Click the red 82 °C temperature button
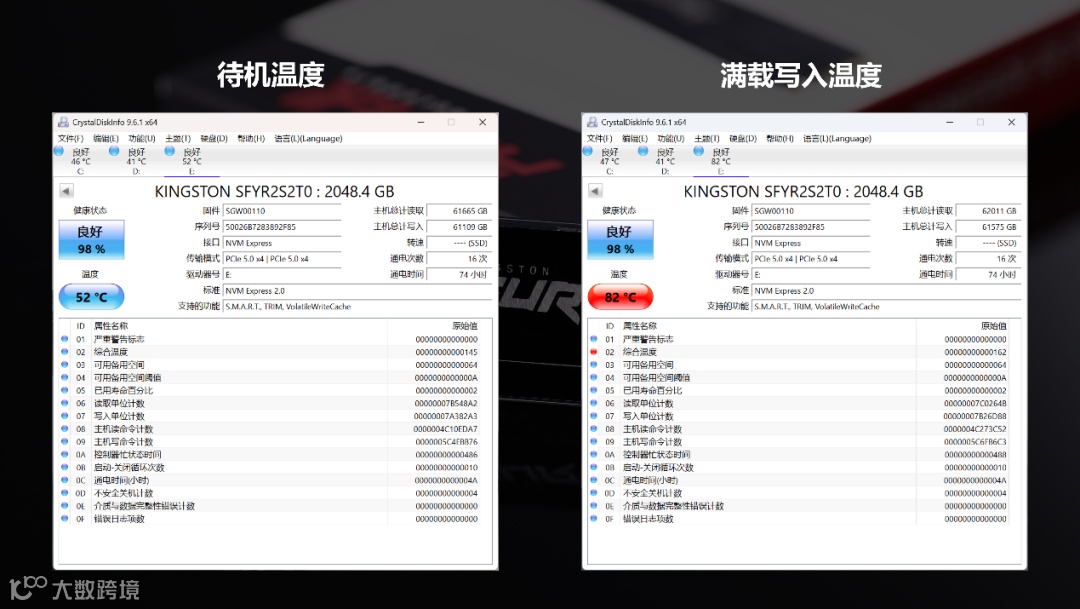1080x609 pixels. [x=620, y=297]
